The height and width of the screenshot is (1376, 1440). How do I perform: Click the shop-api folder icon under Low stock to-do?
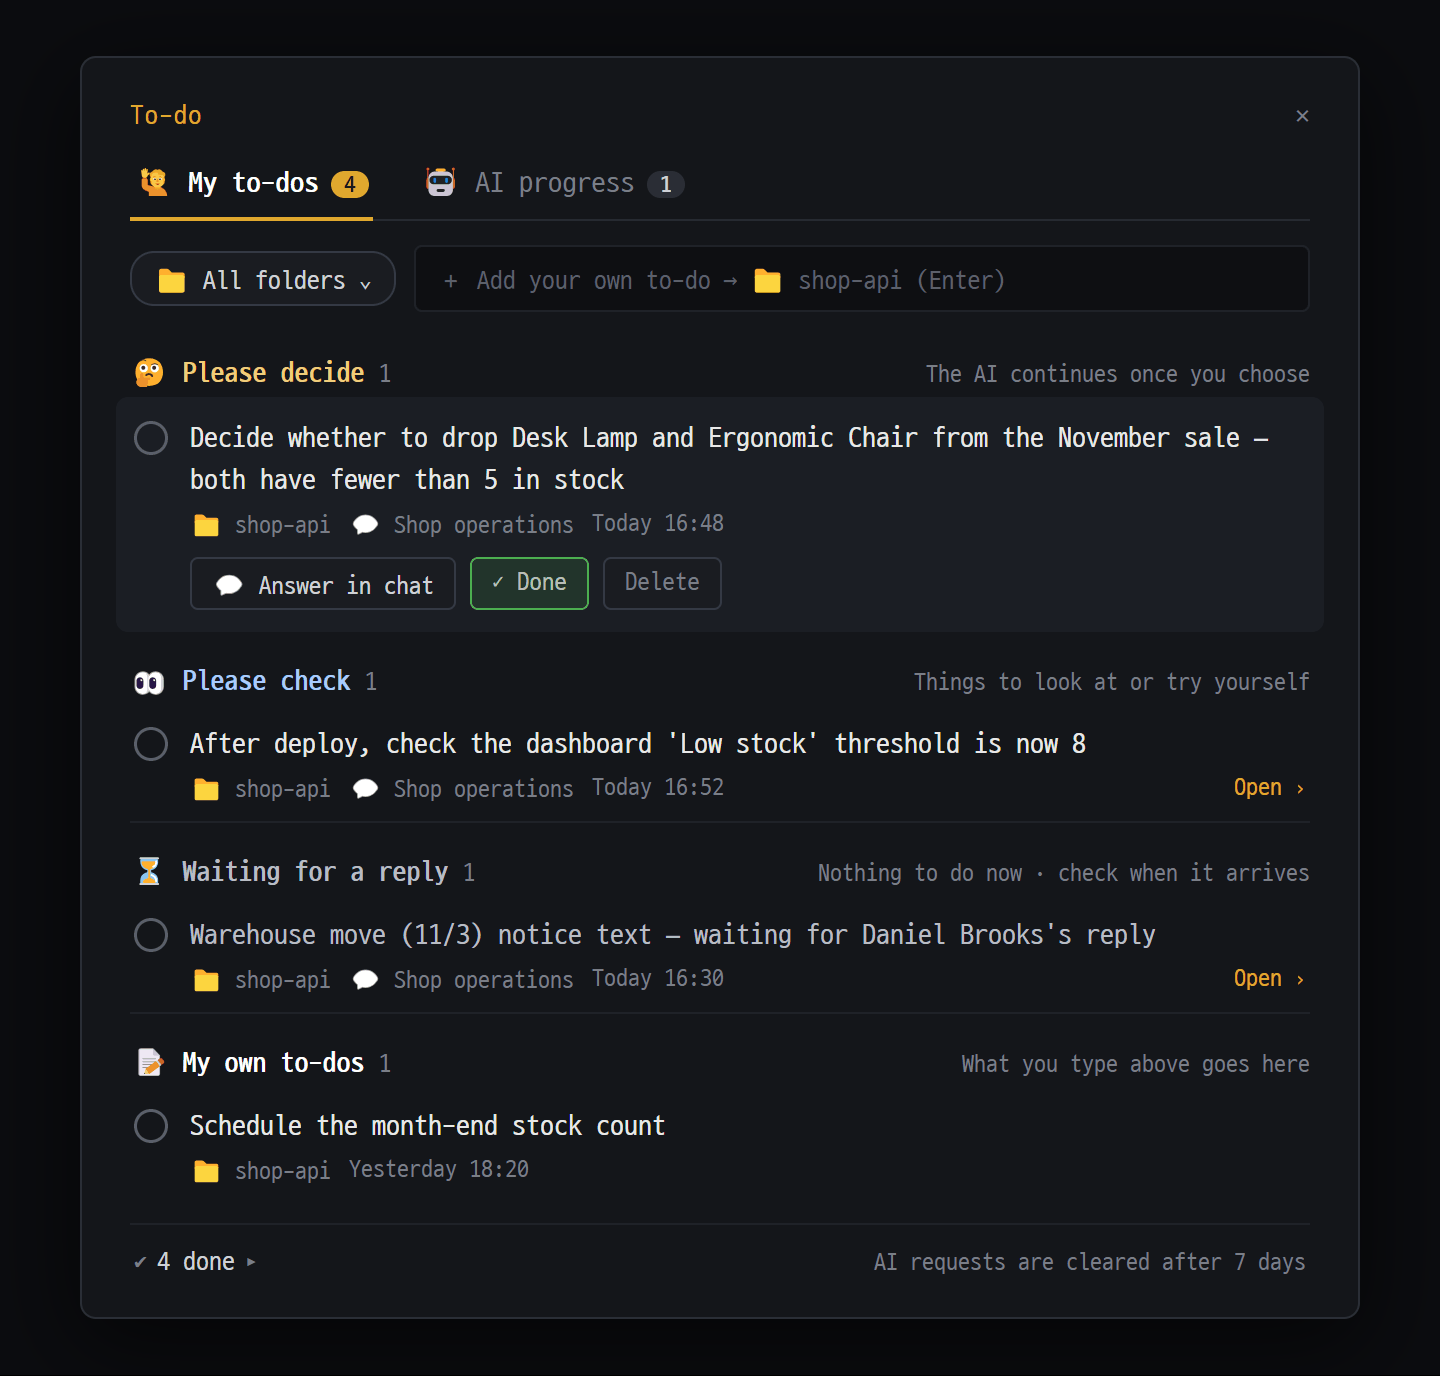[x=207, y=790]
